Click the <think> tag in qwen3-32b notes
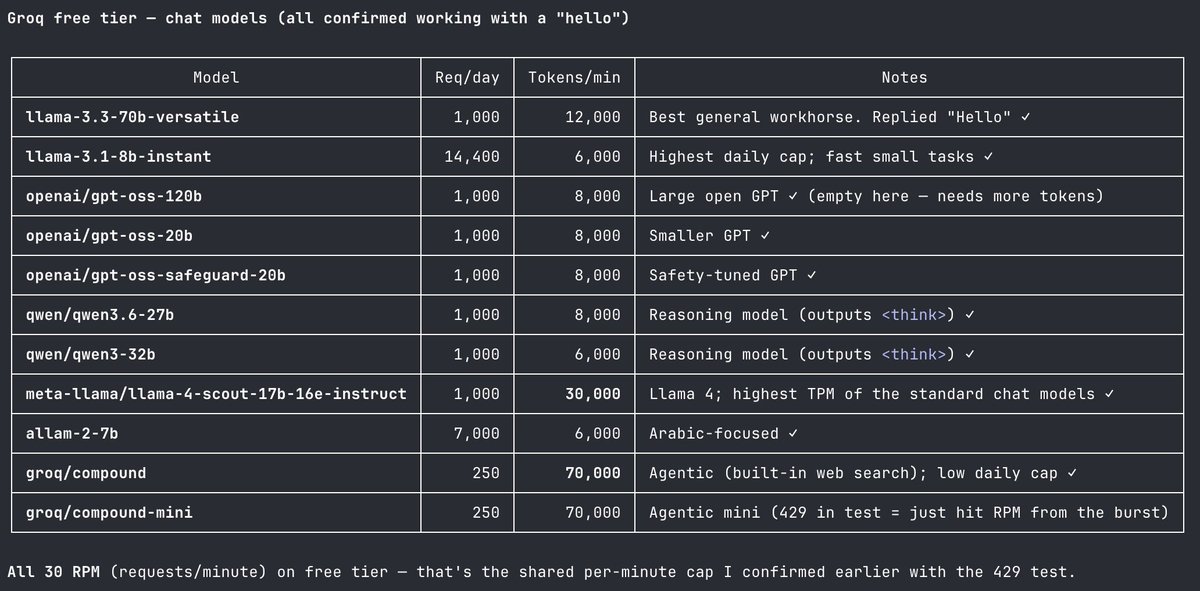Viewport: 1200px width, 591px height. [x=914, y=354]
